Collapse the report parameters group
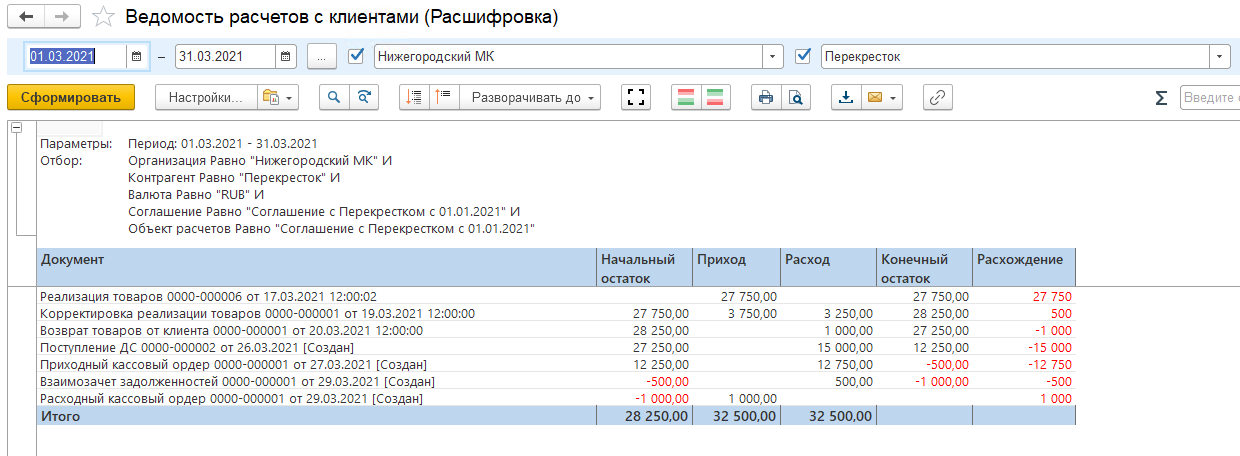Image resolution: width=1240 pixels, height=456 pixels. tap(16, 128)
